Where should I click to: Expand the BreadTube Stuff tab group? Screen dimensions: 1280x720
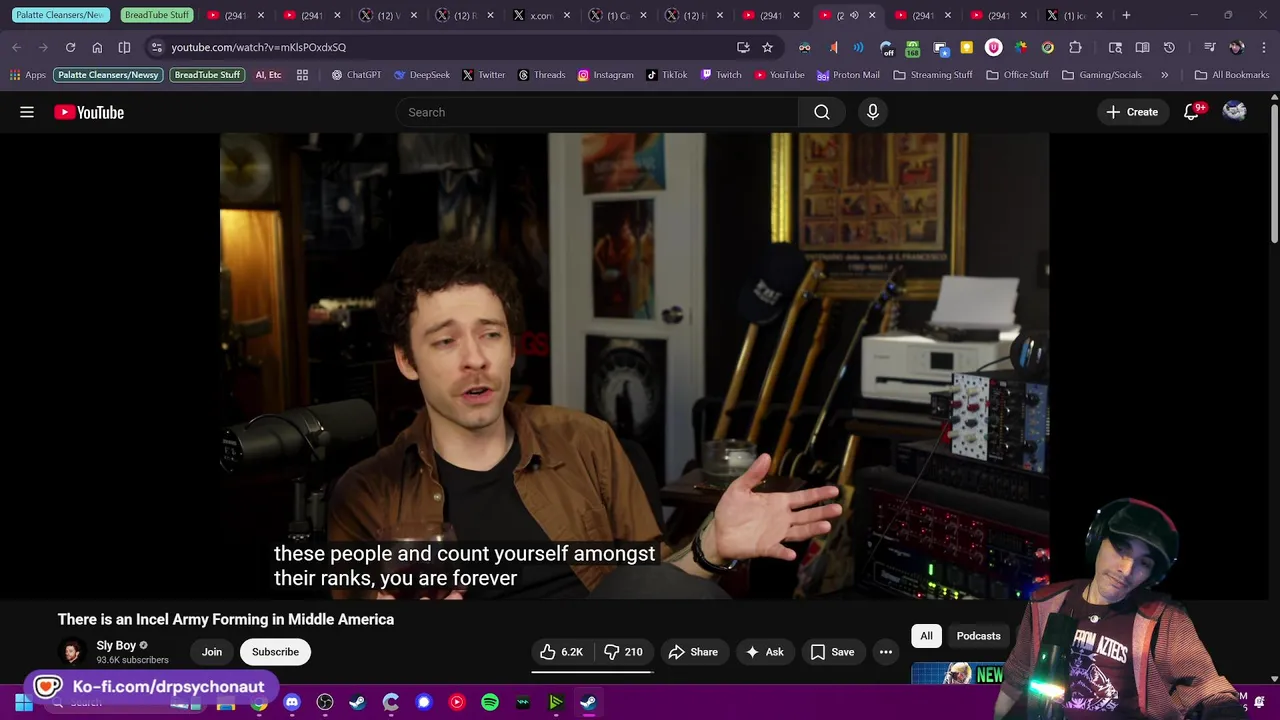[x=157, y=15]
